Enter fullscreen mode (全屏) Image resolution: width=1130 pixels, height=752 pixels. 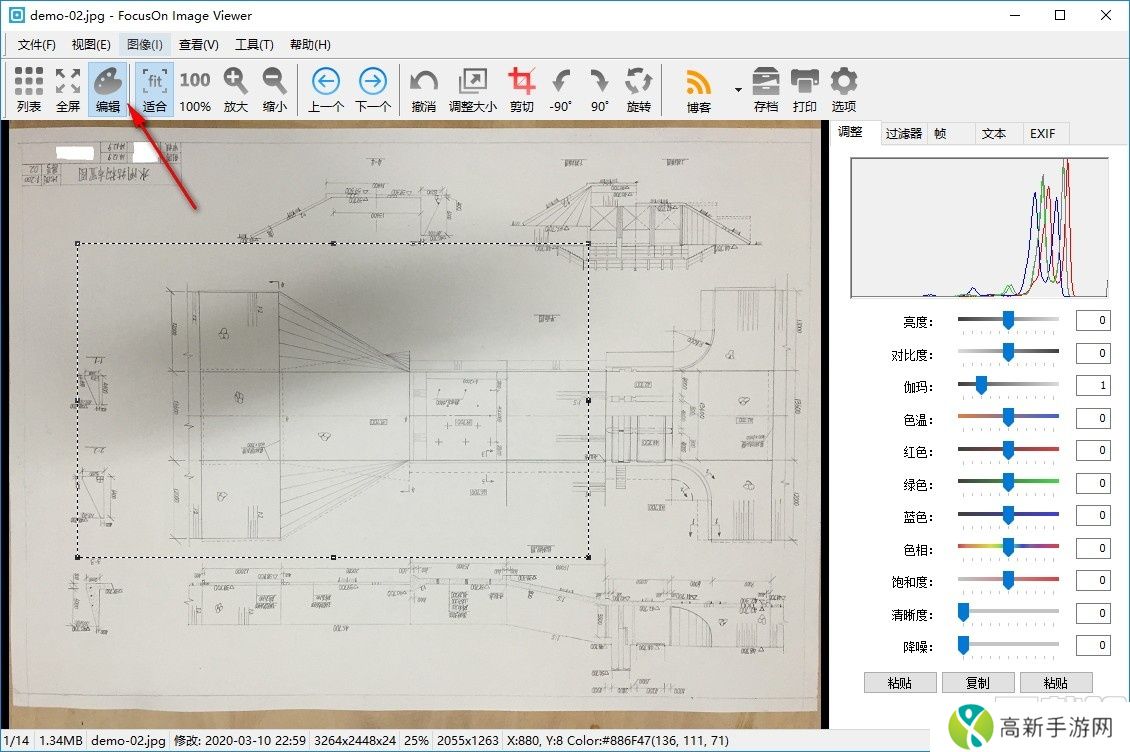pos(68,89)
